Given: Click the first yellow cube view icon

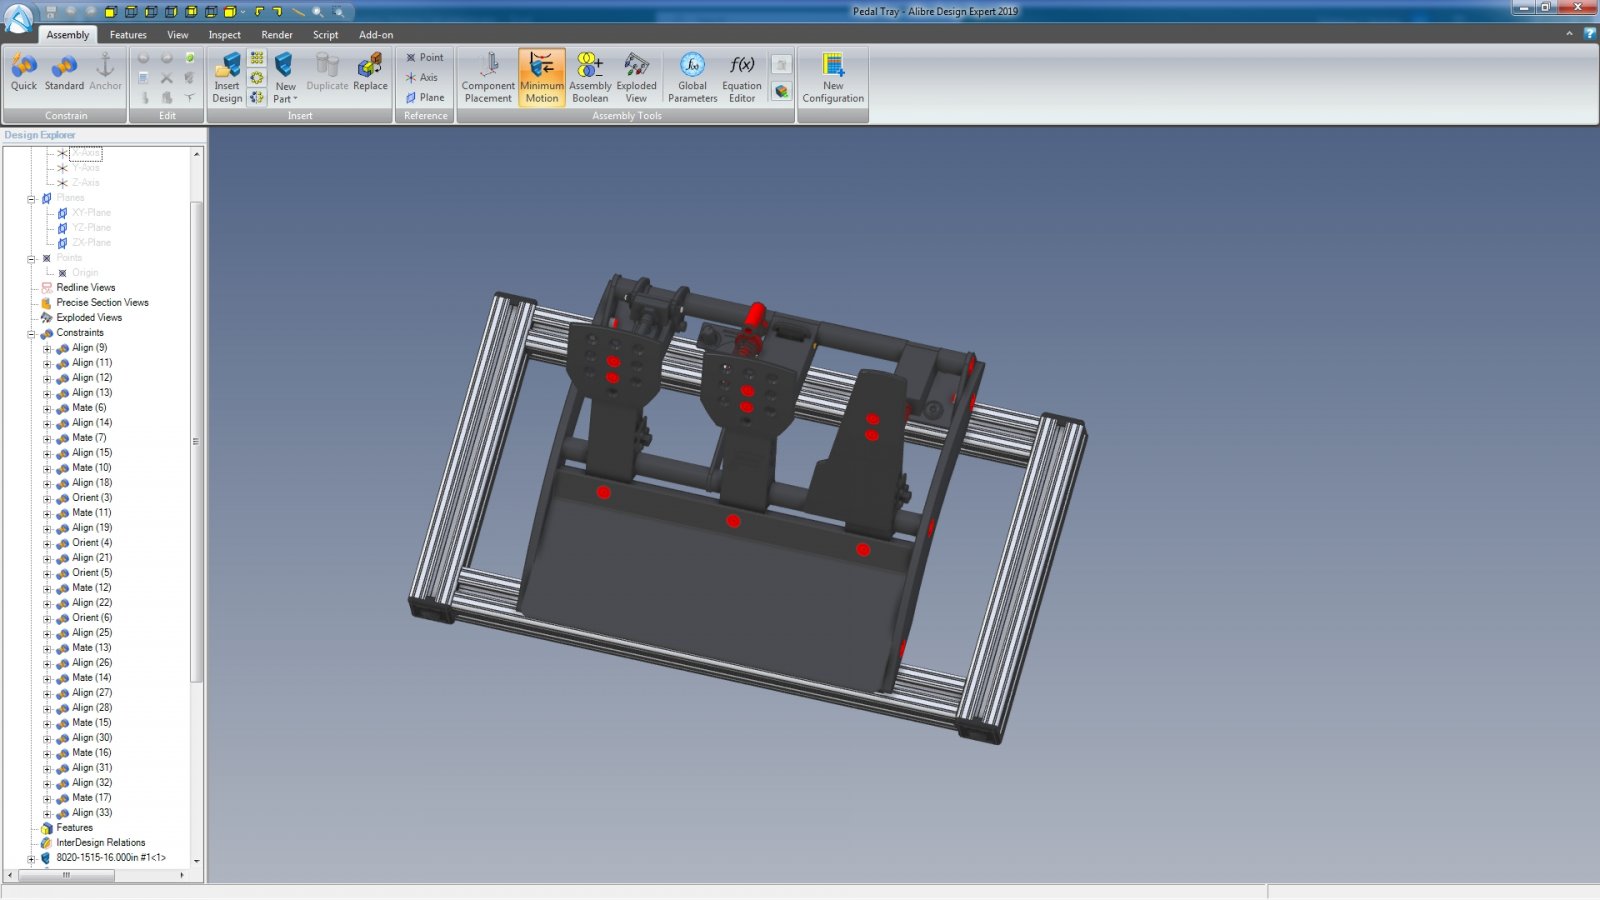Looking at the screenshot, I should [111, 12].
